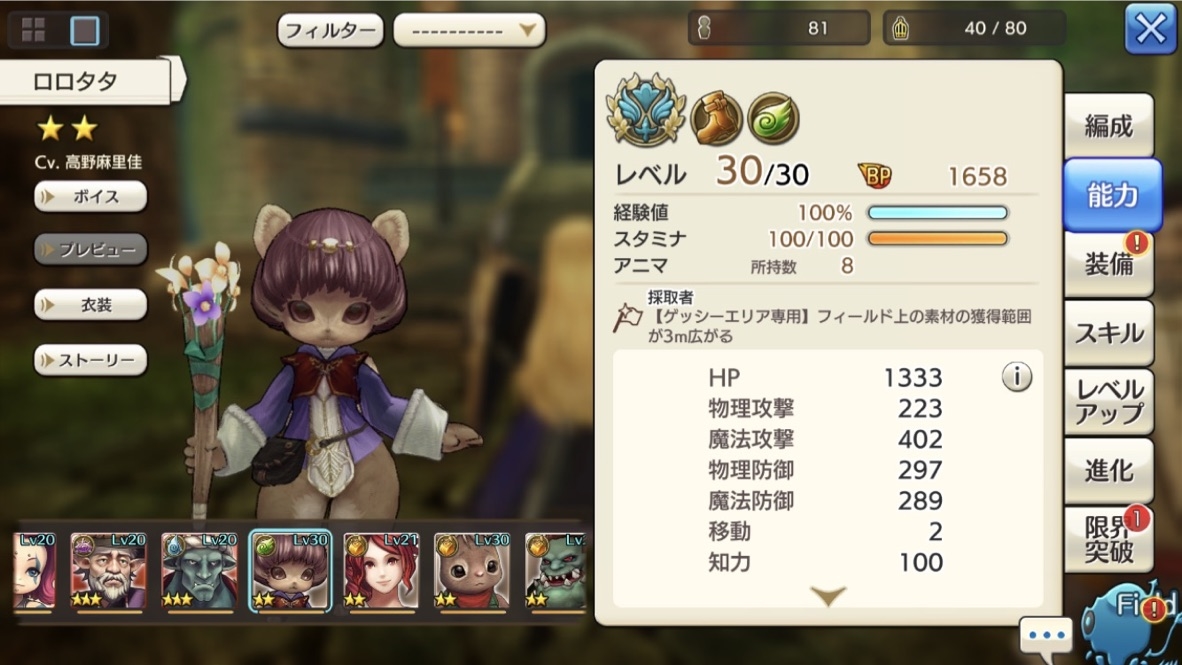Click the フィルター button
1182x665 pixels.
click(x=330, y=31)
